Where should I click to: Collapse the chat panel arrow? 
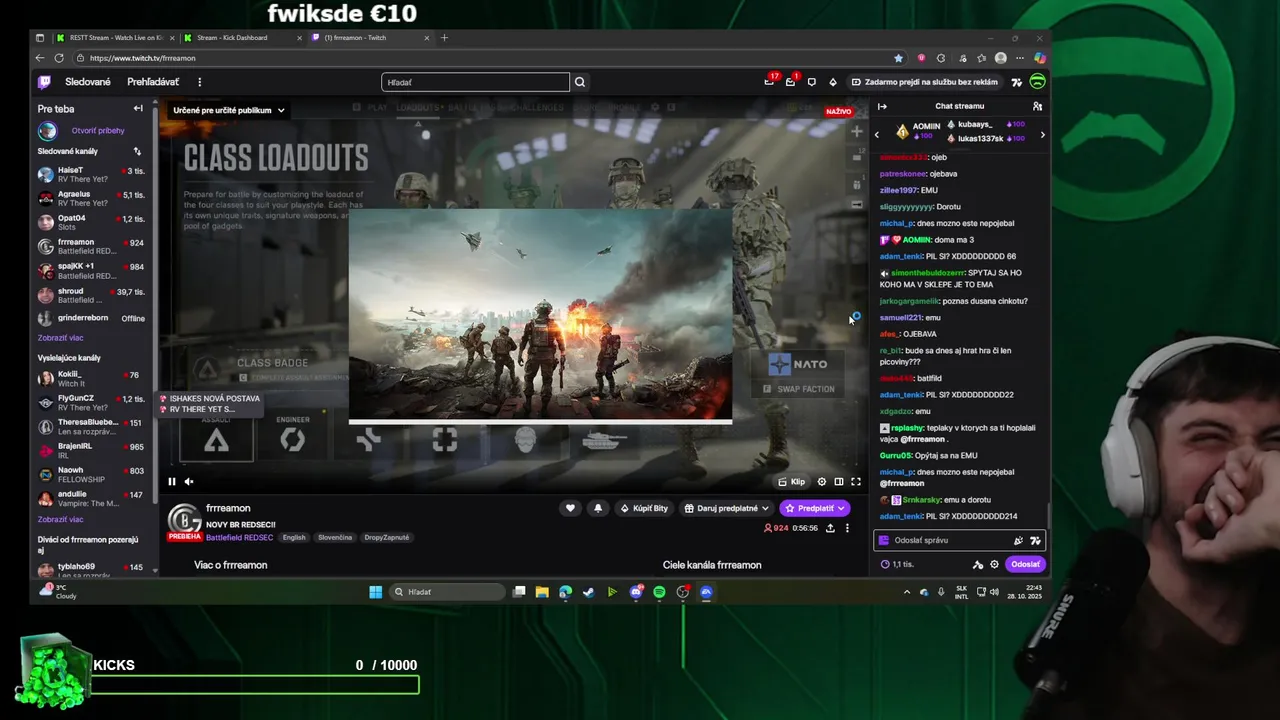882,106
